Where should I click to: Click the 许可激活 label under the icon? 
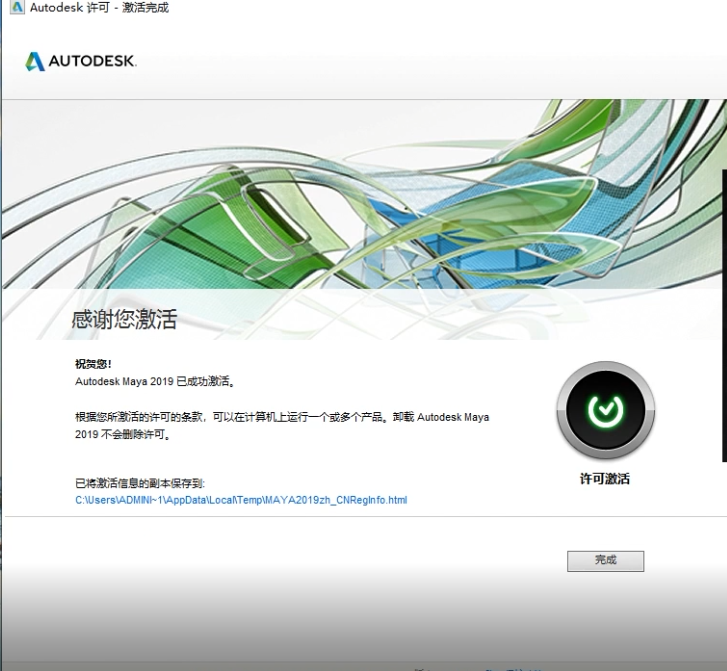pos(605,479)
